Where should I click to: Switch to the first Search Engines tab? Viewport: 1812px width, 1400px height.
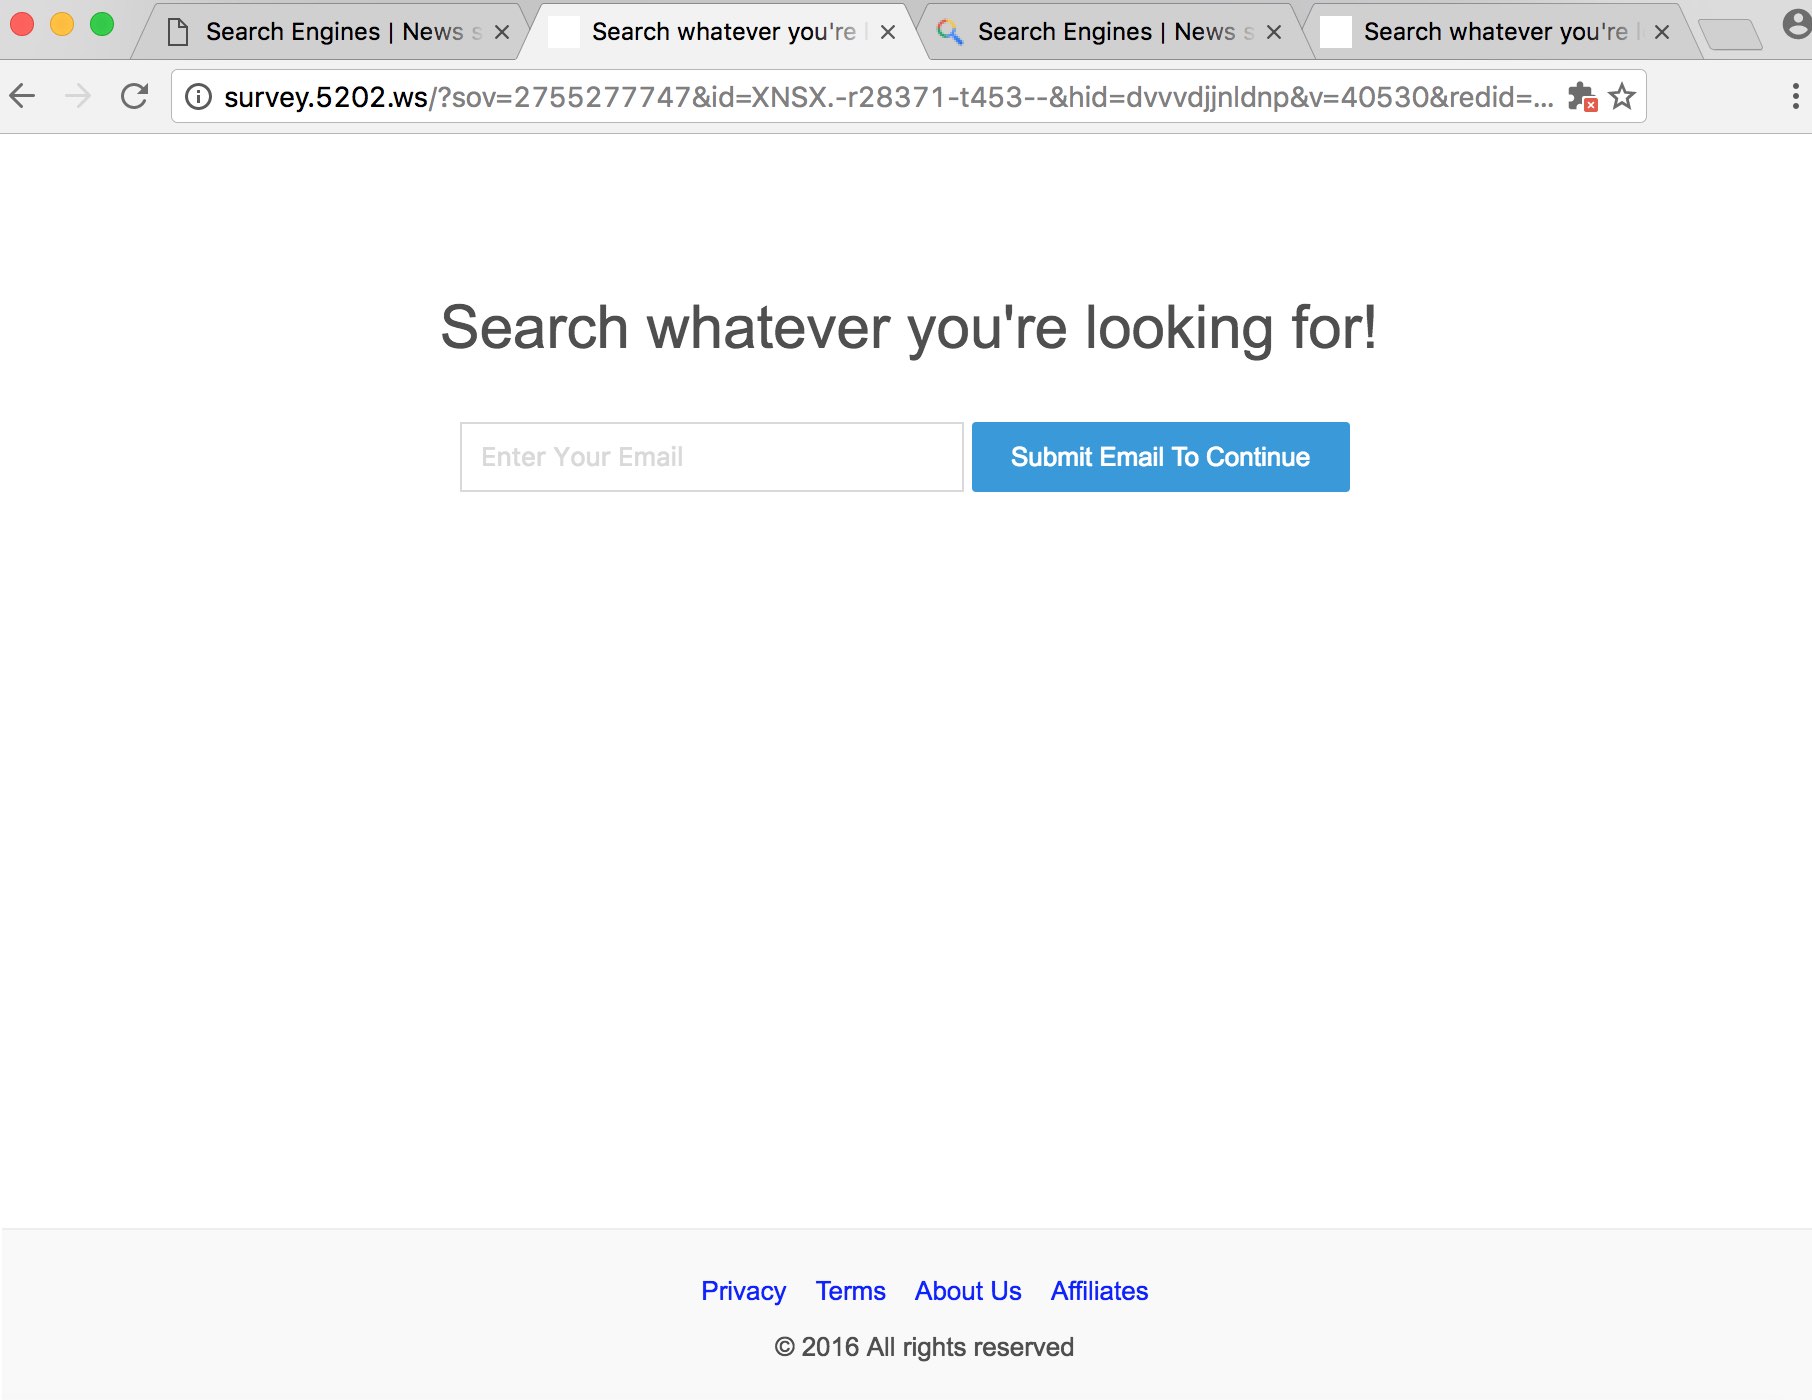click(332, 32)
